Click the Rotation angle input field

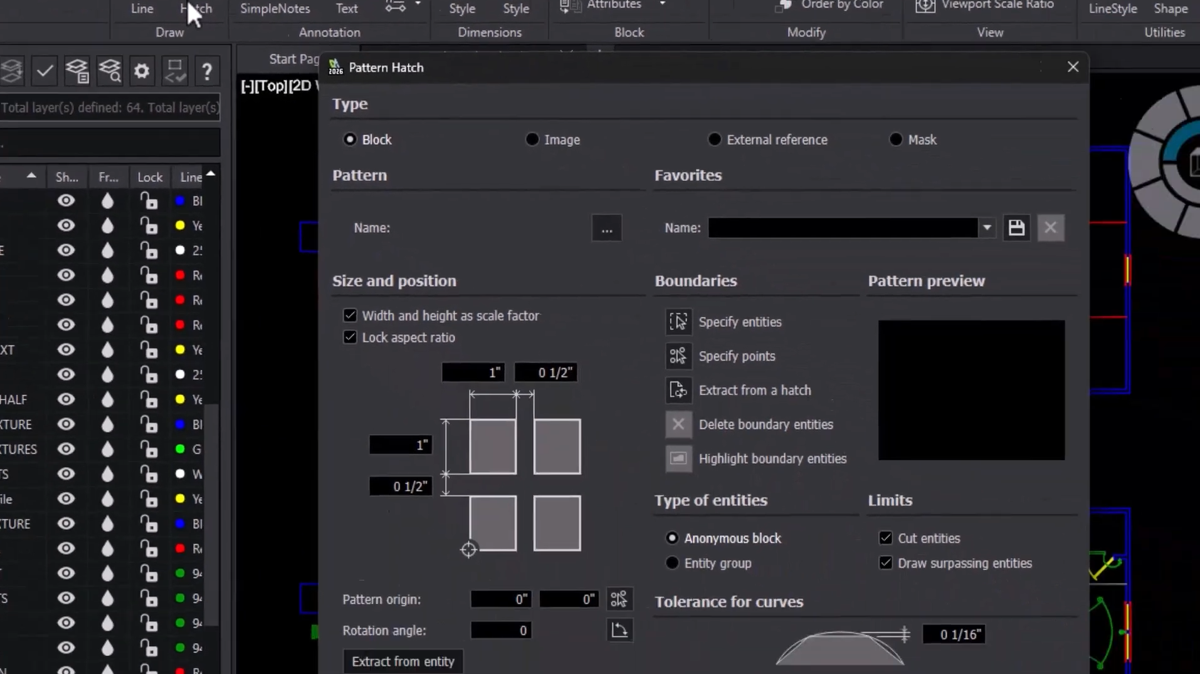coord(501,630)
